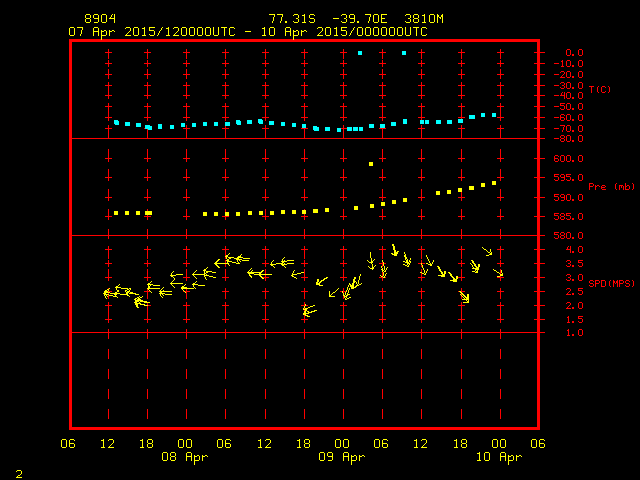Click the SPD(MPS) wind speed axis label

tap(611, 283)
